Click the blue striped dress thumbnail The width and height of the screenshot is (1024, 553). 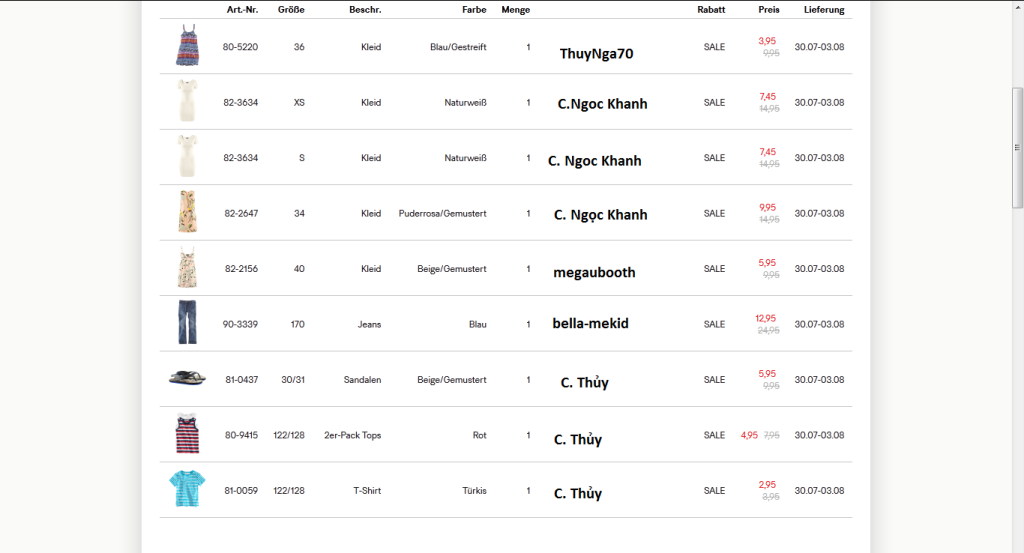coord(187,47)
